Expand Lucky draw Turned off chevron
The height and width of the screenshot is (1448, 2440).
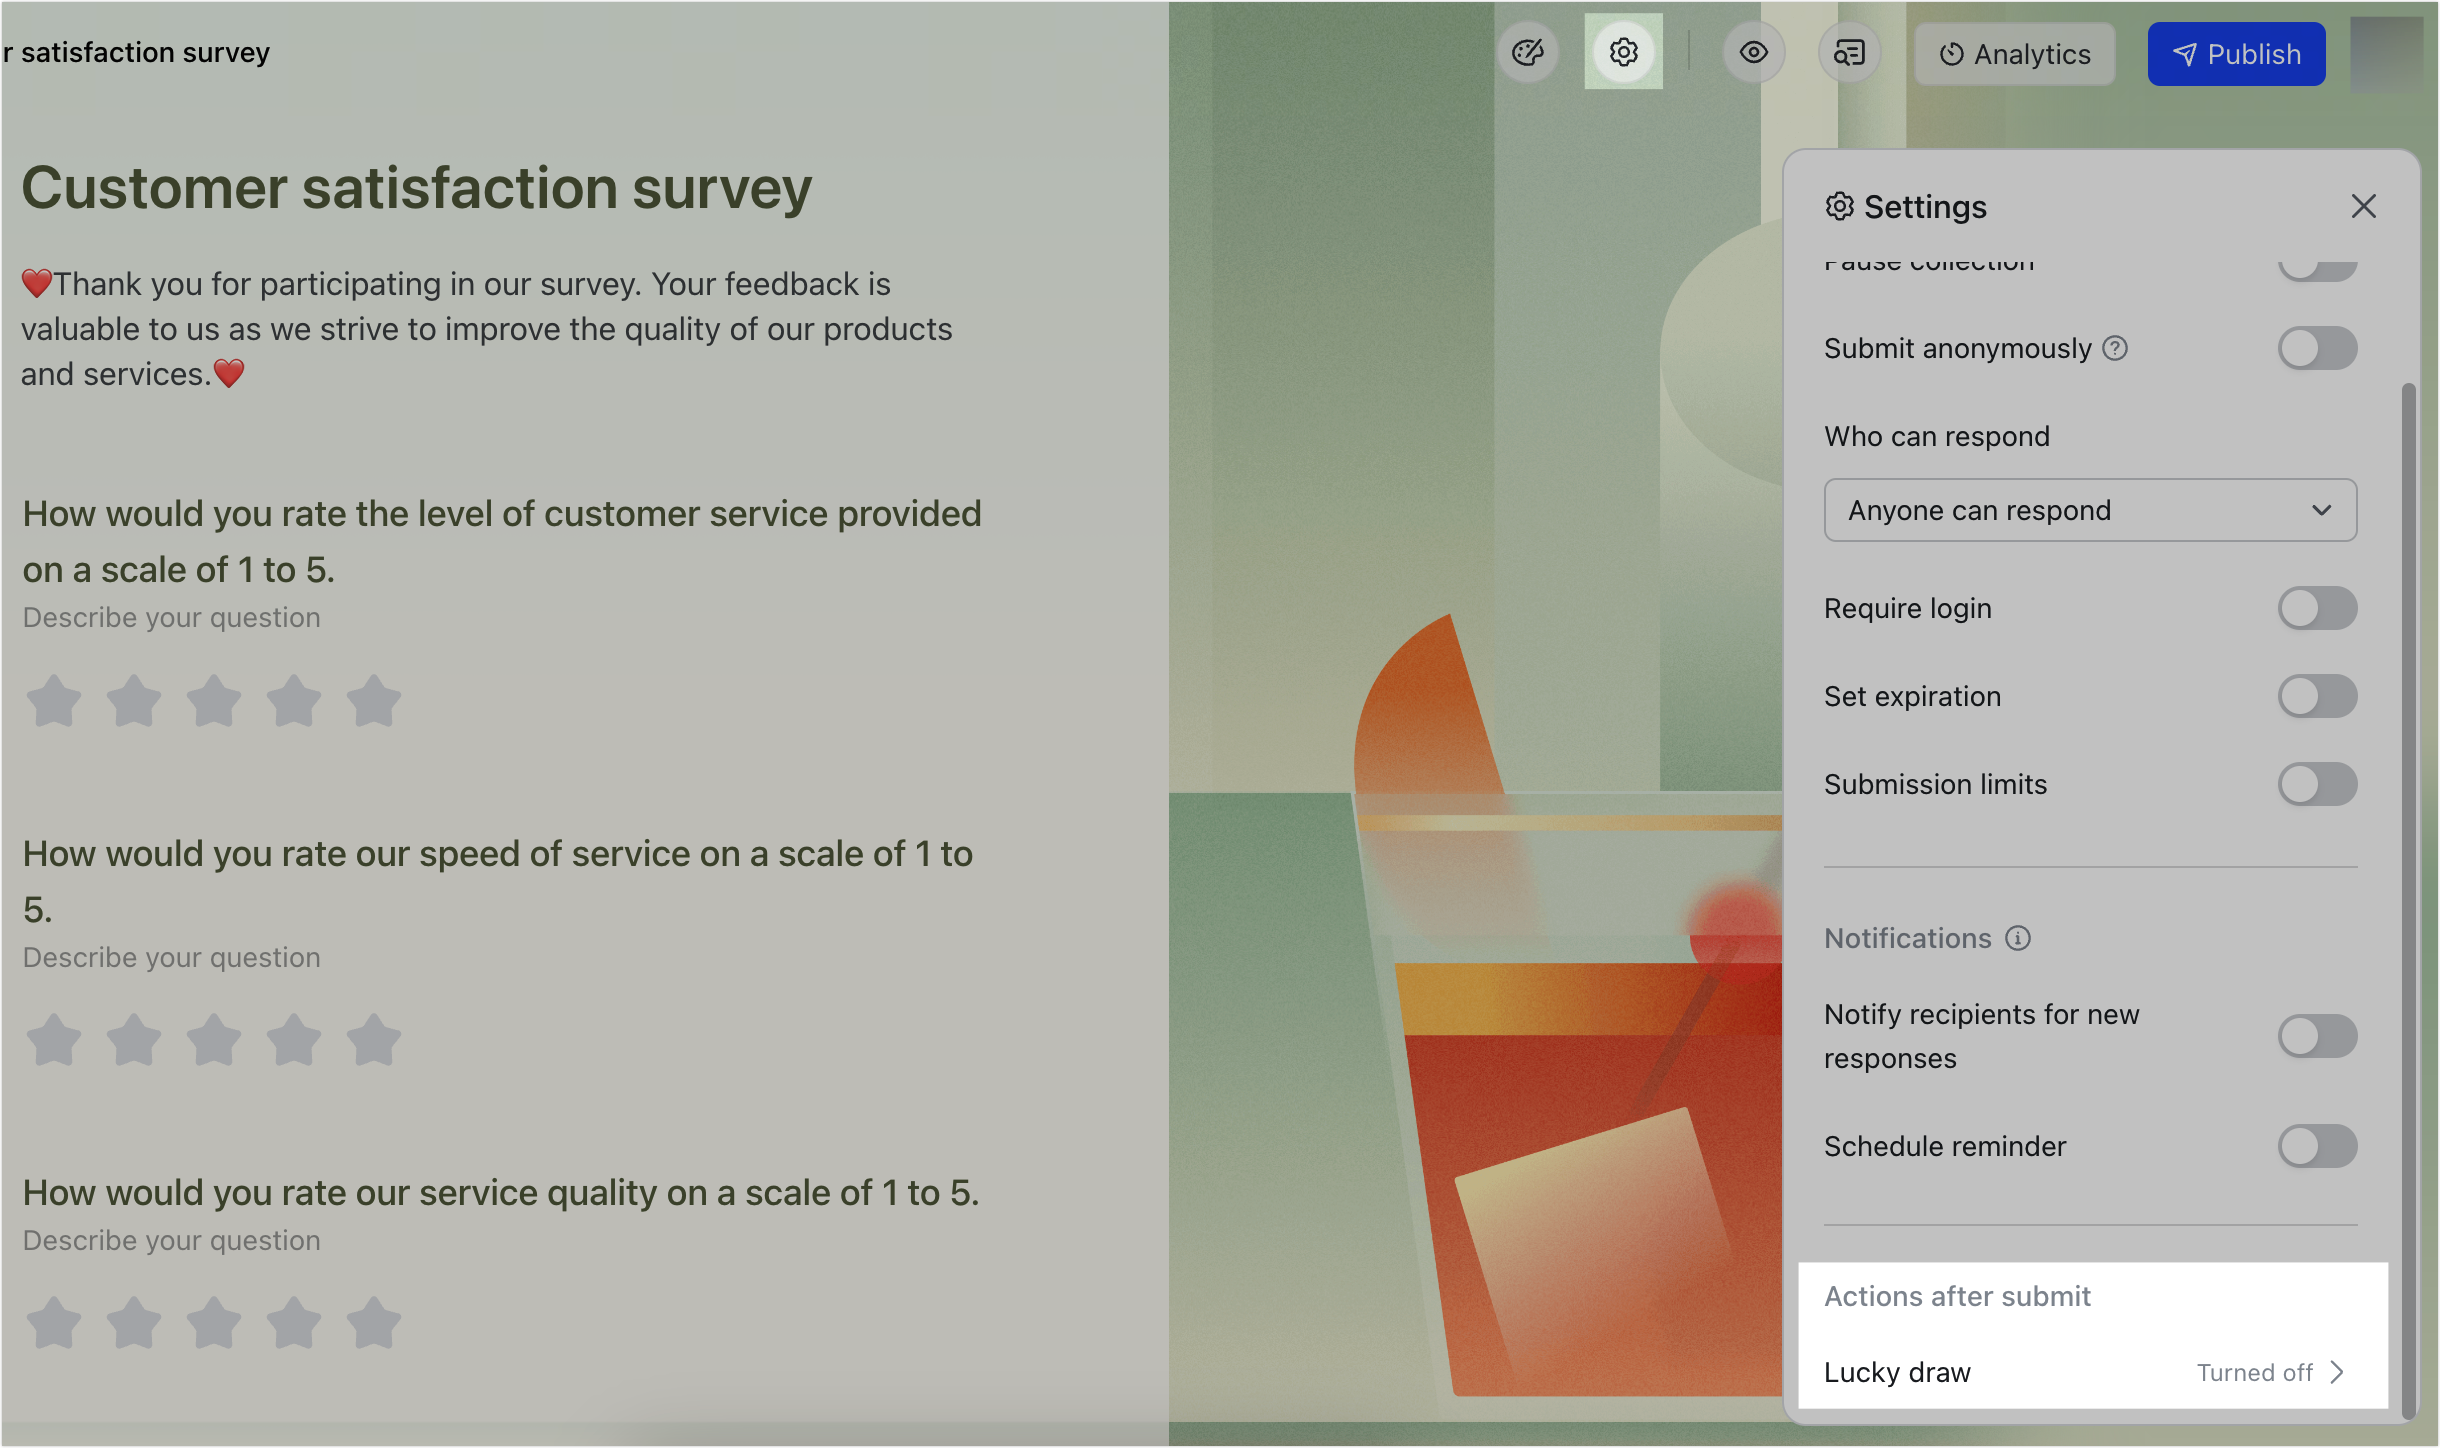2336,1372
